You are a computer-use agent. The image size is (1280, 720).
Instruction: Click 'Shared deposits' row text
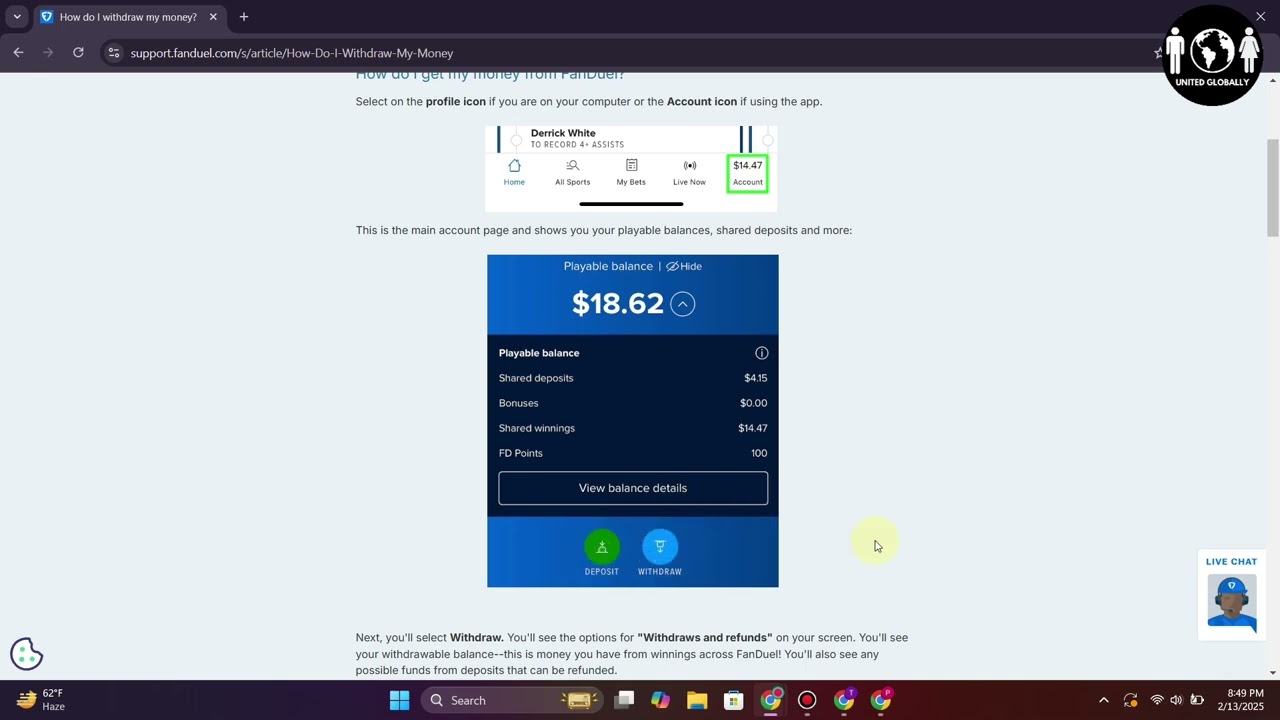pyautogui.click(x=536, y=378)
